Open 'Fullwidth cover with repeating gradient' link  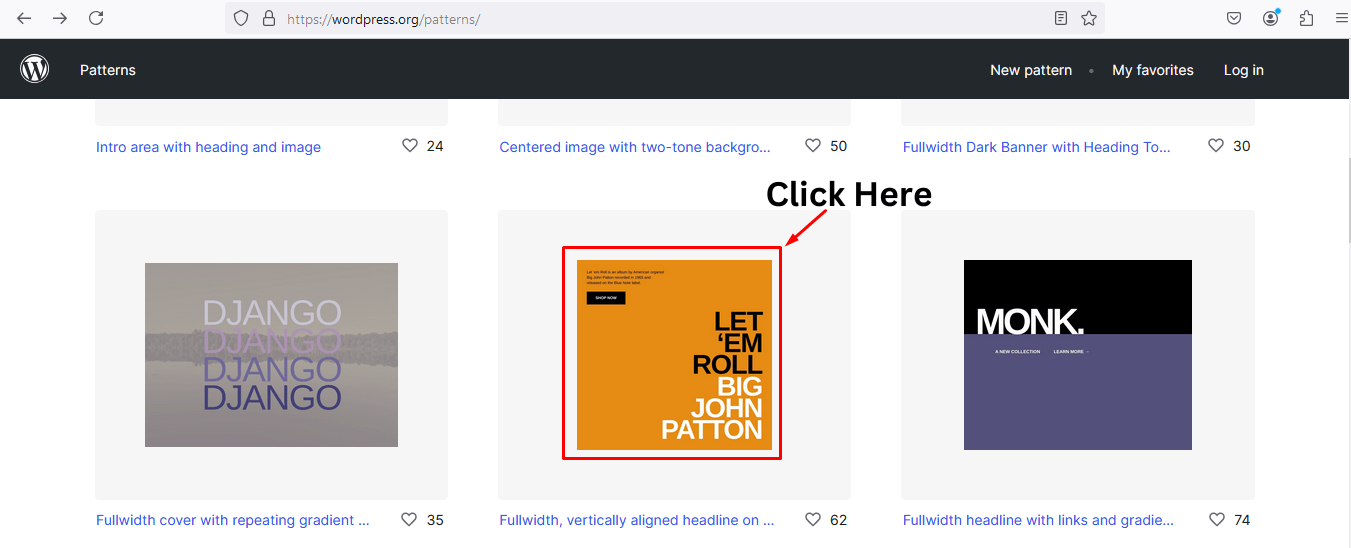232,520
